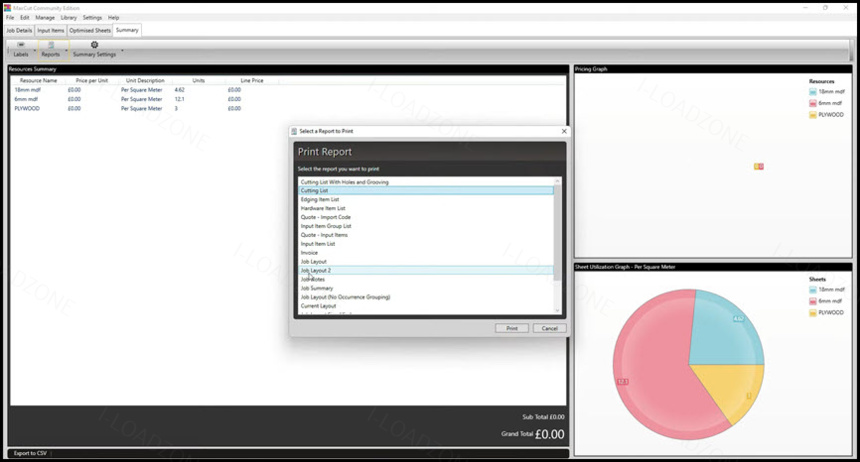860x462 pixels.
Task: Expand the Reports dropdown arrow
Action: coord(66,50)
